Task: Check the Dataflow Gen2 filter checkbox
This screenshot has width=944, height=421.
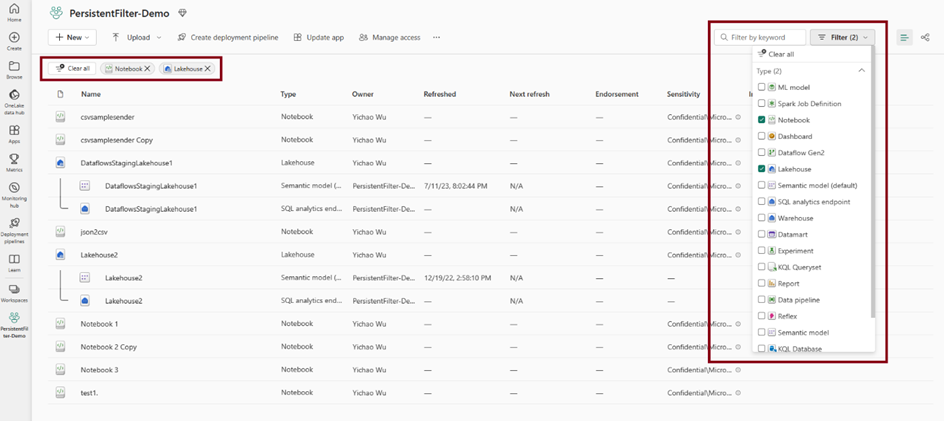Action: click(x=762, y=152)
